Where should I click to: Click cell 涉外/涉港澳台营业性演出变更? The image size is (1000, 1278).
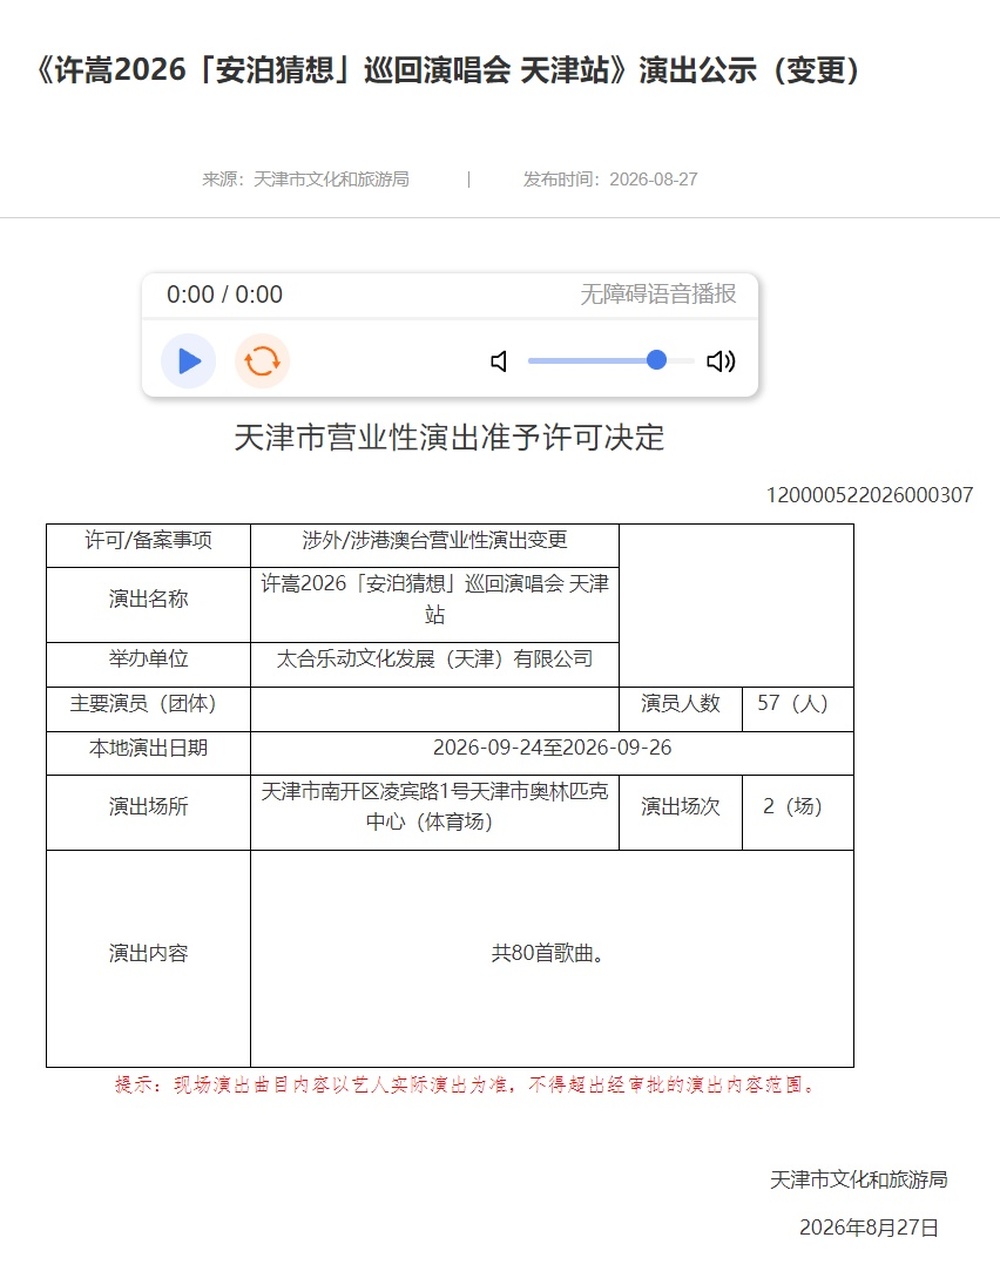435,546
